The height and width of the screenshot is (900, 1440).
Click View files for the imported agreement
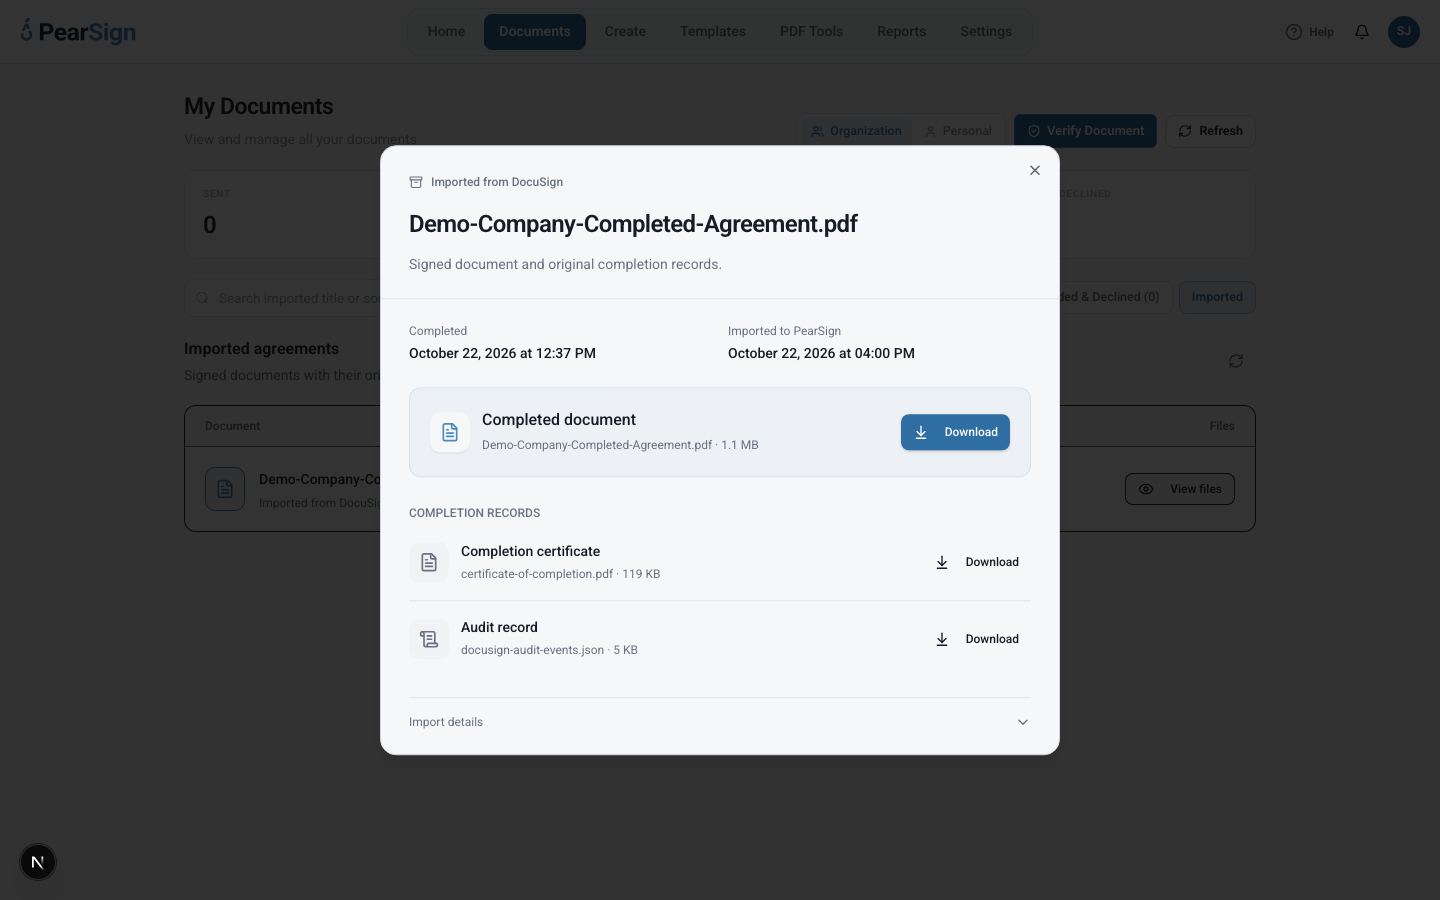(1180, 489)
